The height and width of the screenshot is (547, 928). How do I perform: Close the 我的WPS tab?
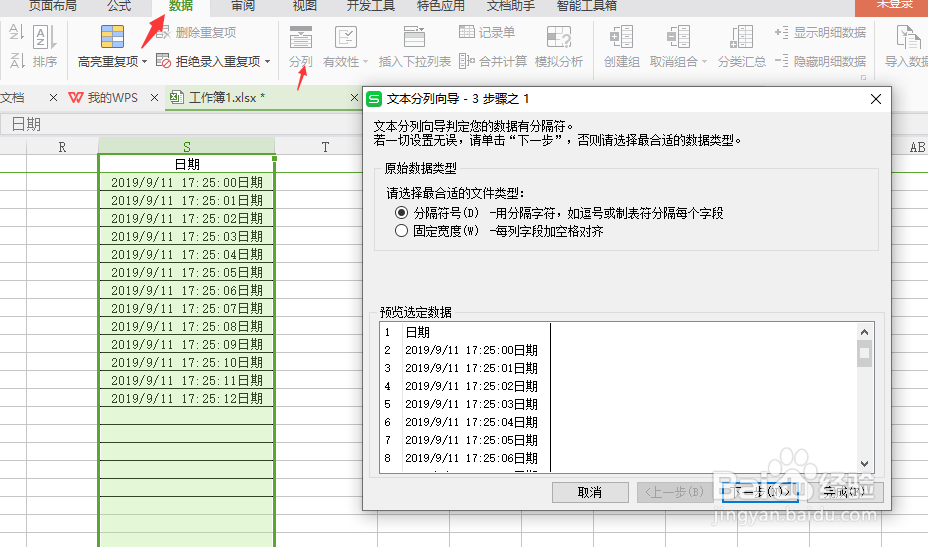tap(154, 98)
